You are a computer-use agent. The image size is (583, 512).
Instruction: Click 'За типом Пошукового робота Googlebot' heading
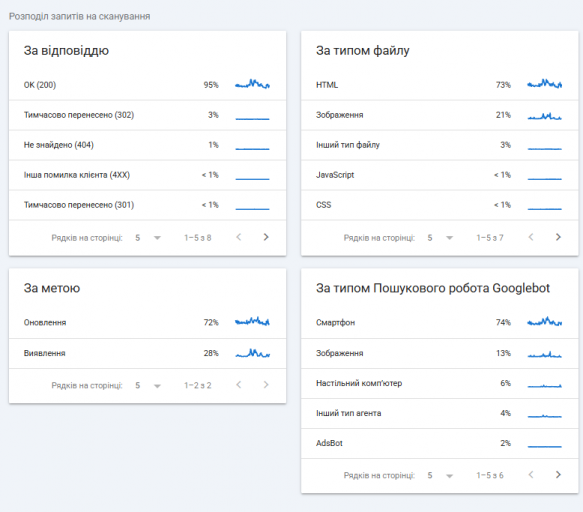[x=433, y=288]
